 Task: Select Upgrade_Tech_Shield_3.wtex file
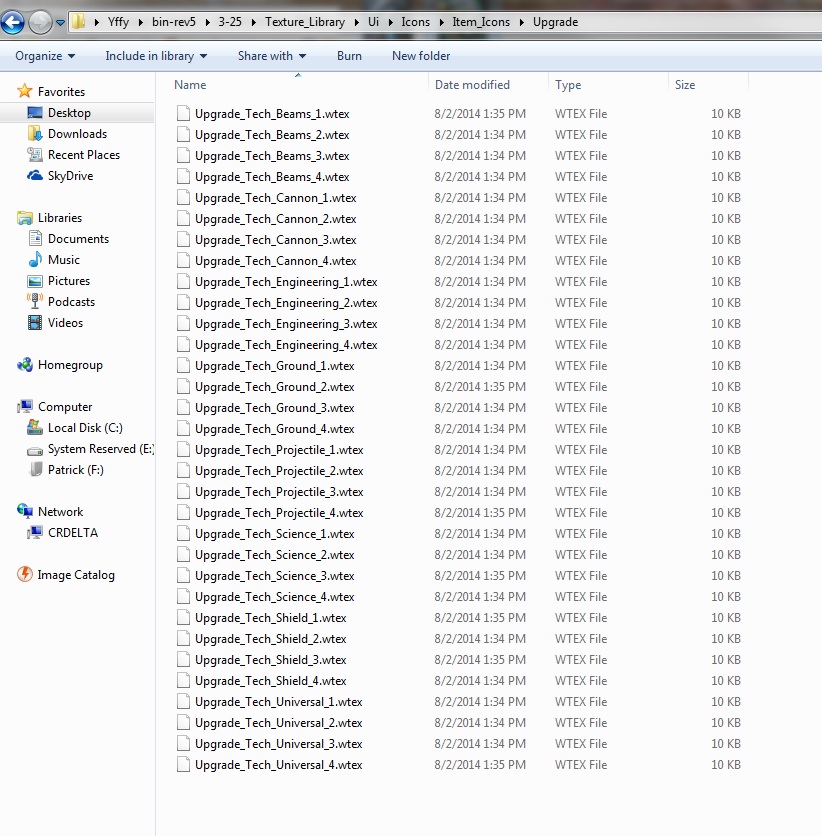[x=270, y=660]
